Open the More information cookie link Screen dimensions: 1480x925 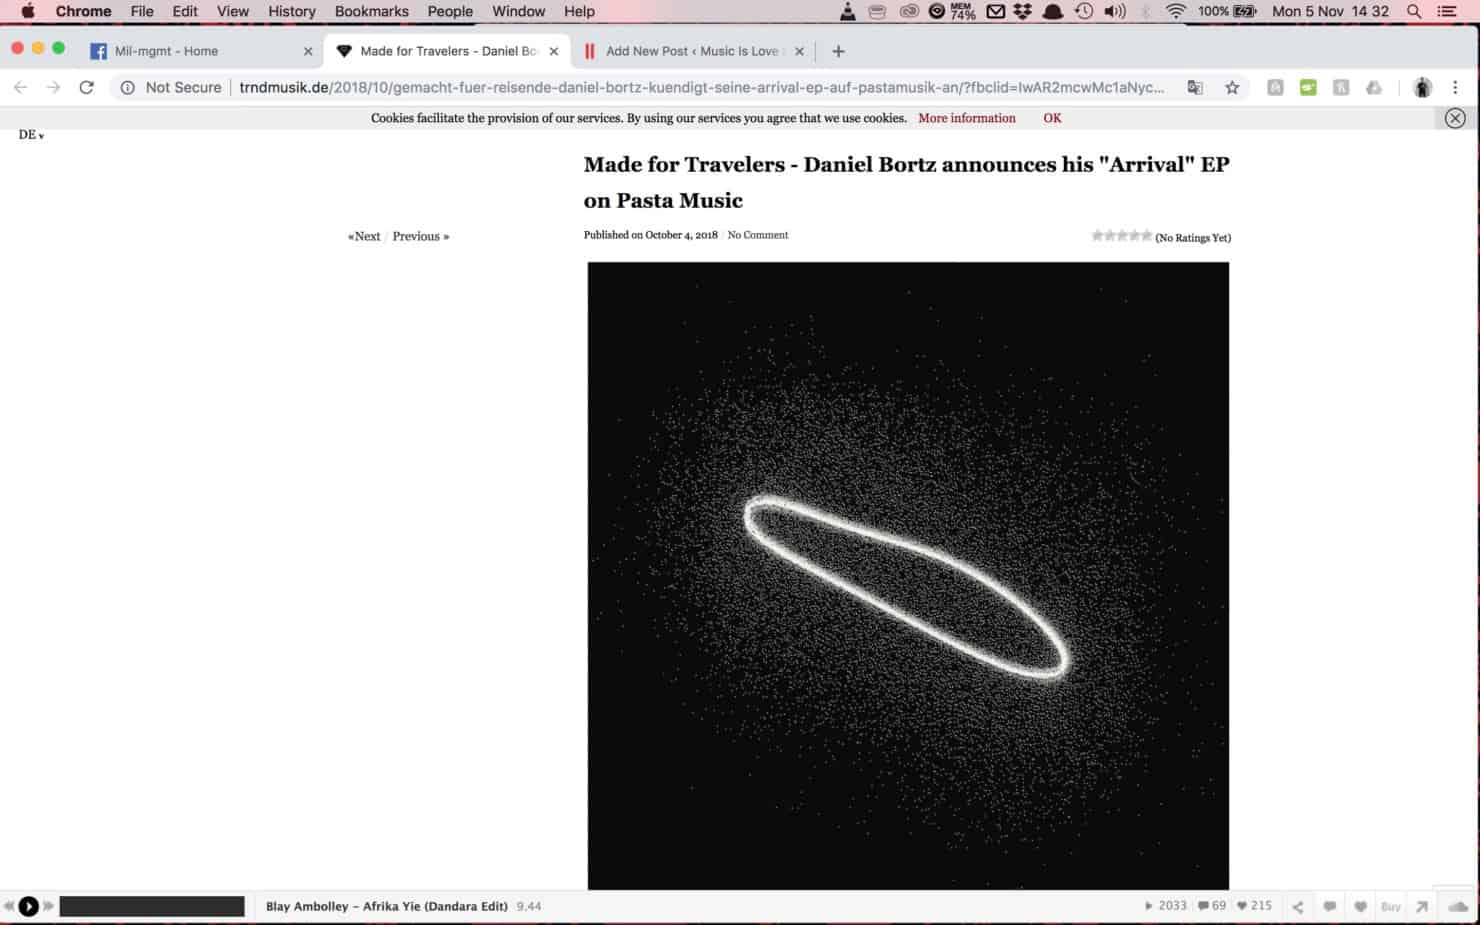point(966,118)
